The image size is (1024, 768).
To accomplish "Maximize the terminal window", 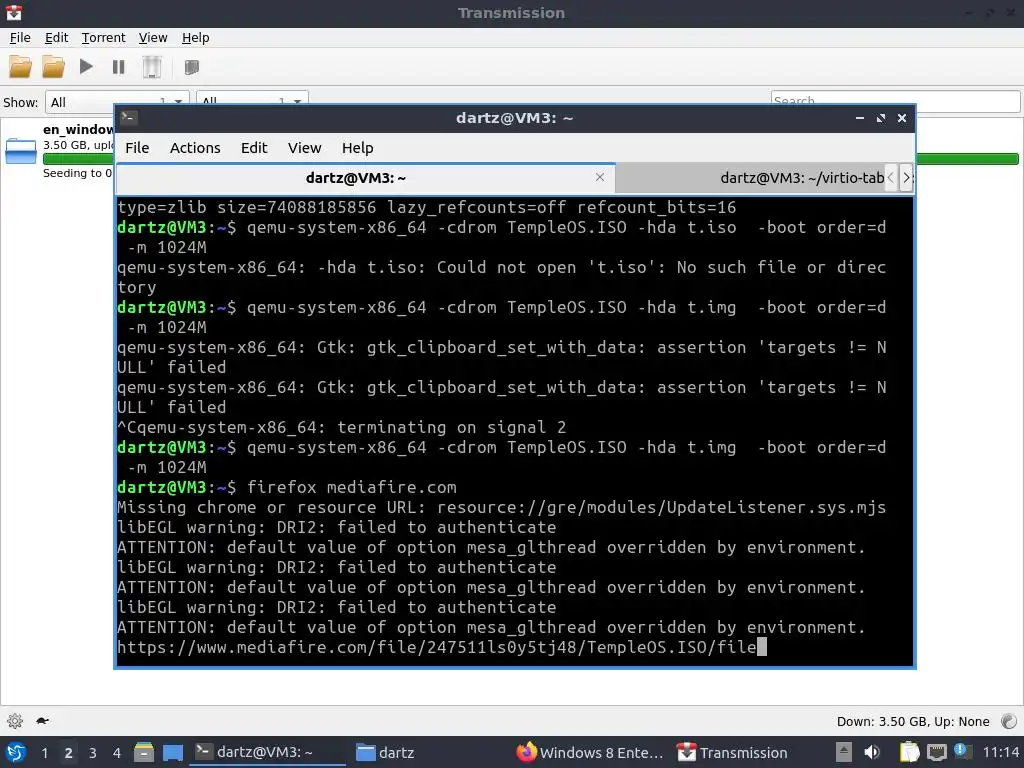I will pyautogui.click(x=880, y=118).
